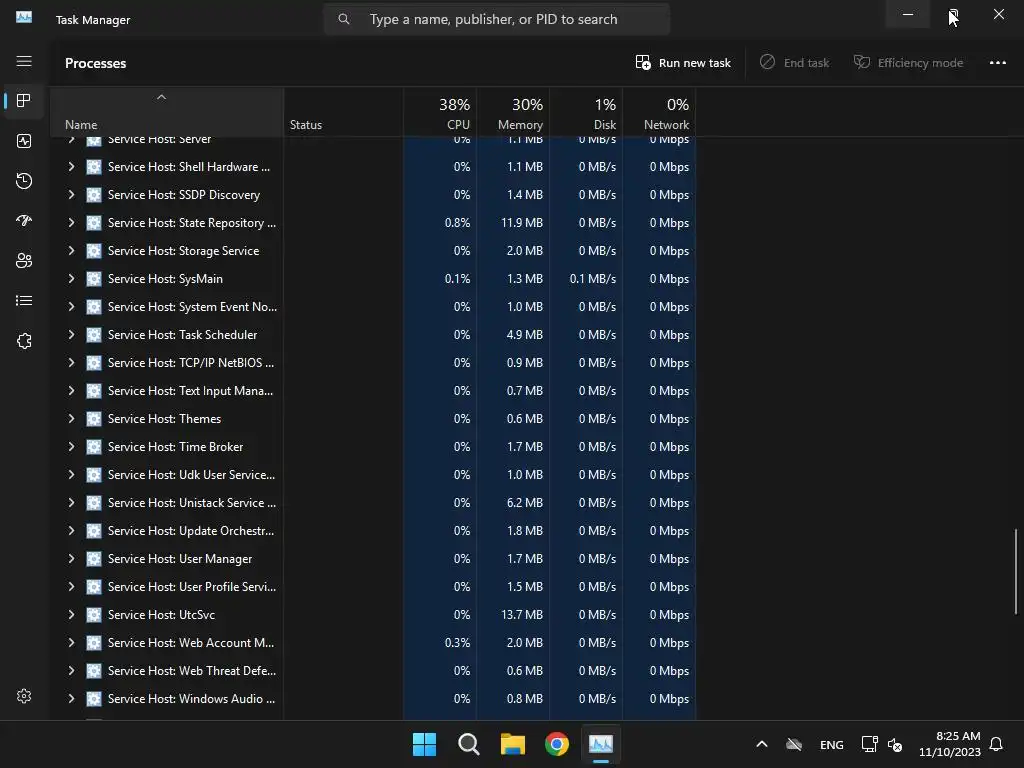Select Service Host: Udk User Service row
Image resolution: width=1024 pixels, height=768 pixels.
[373, 475]
